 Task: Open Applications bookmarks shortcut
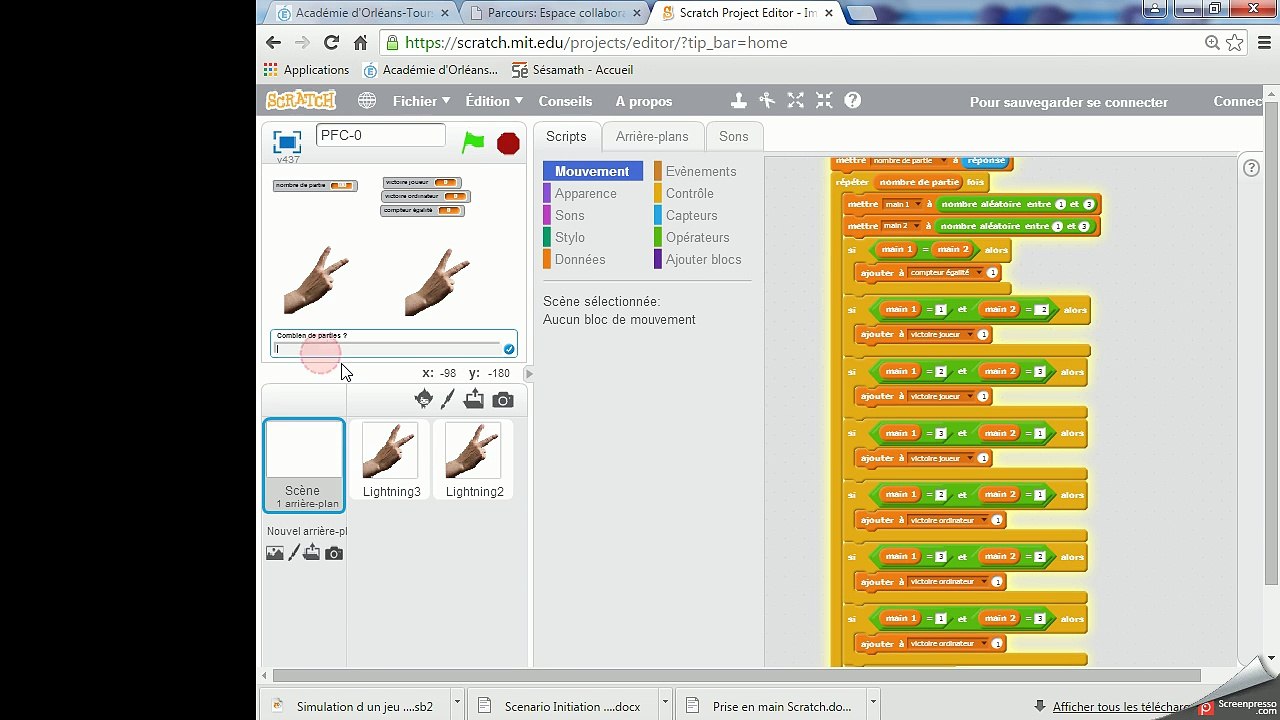(x=307, y=70)
